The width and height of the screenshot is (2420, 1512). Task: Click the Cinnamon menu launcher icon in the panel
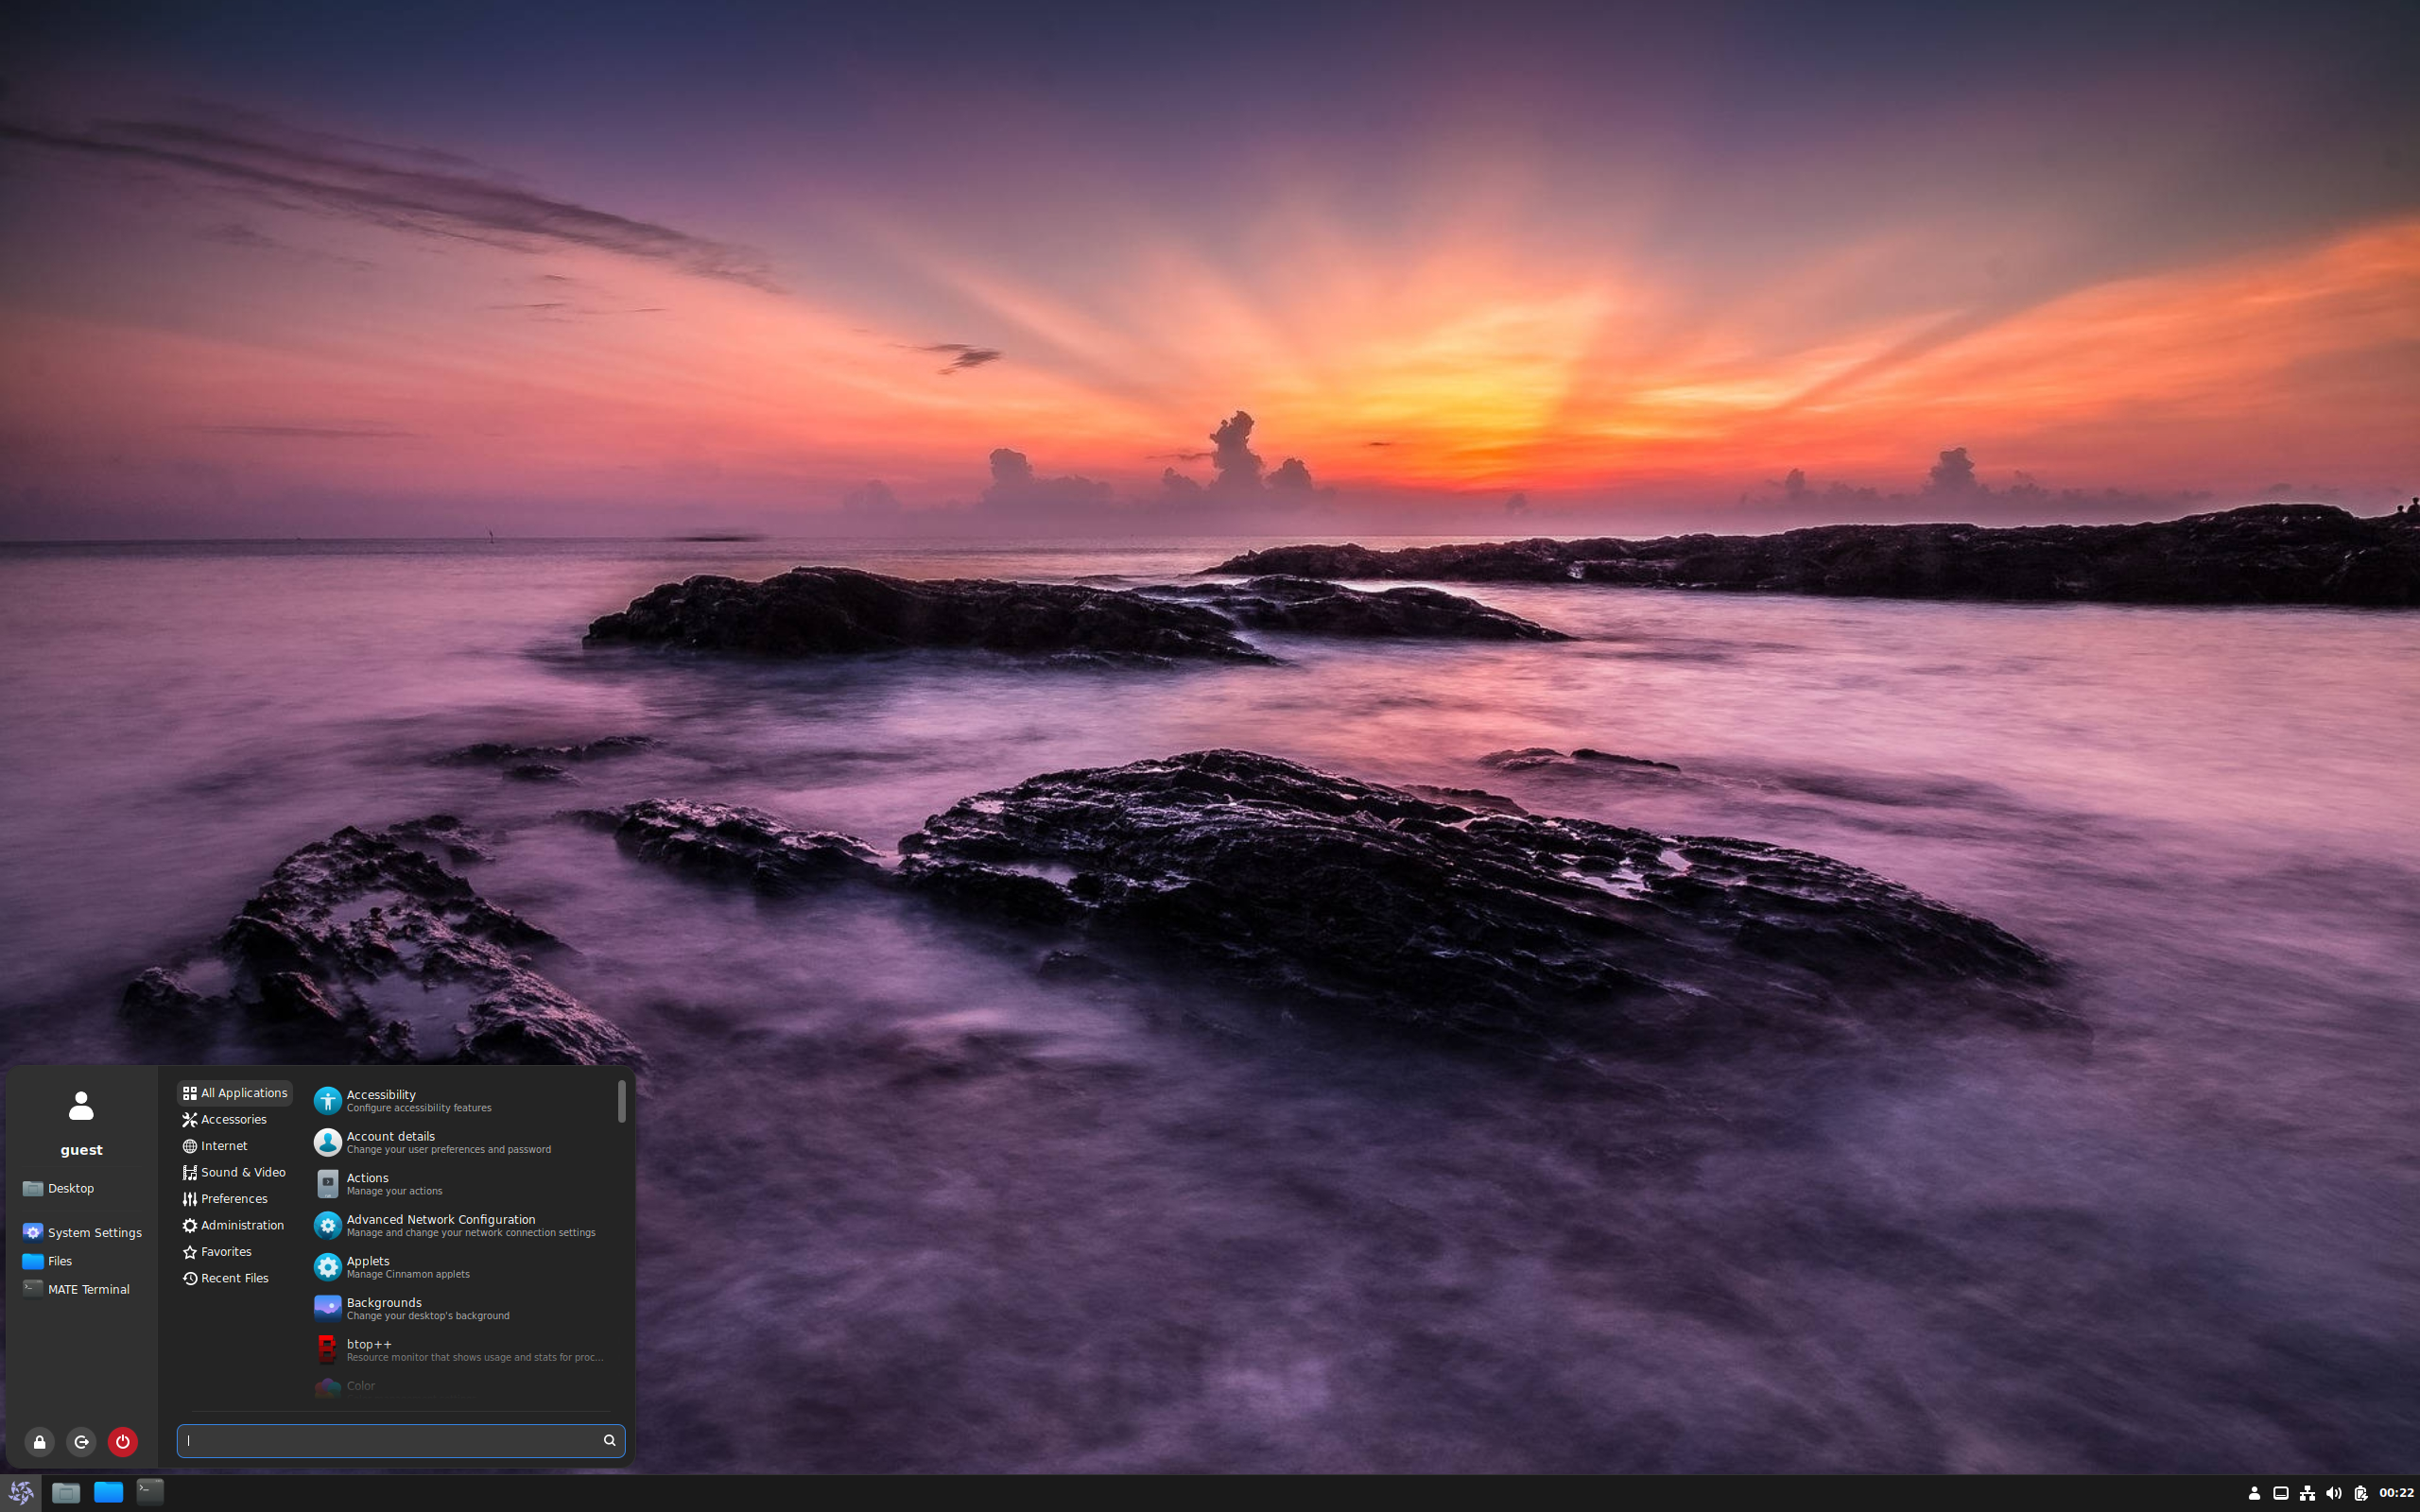(x=21, y=1493)
